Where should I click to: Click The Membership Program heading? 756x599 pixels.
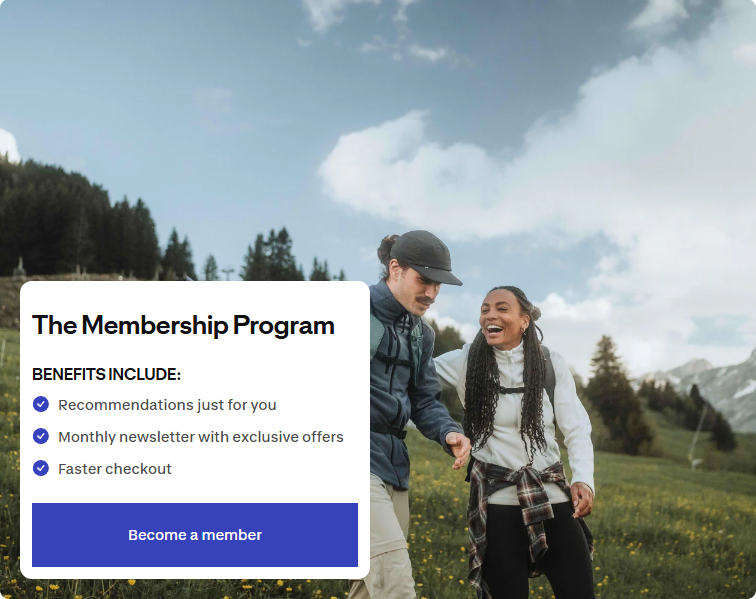tap(183, 325)
